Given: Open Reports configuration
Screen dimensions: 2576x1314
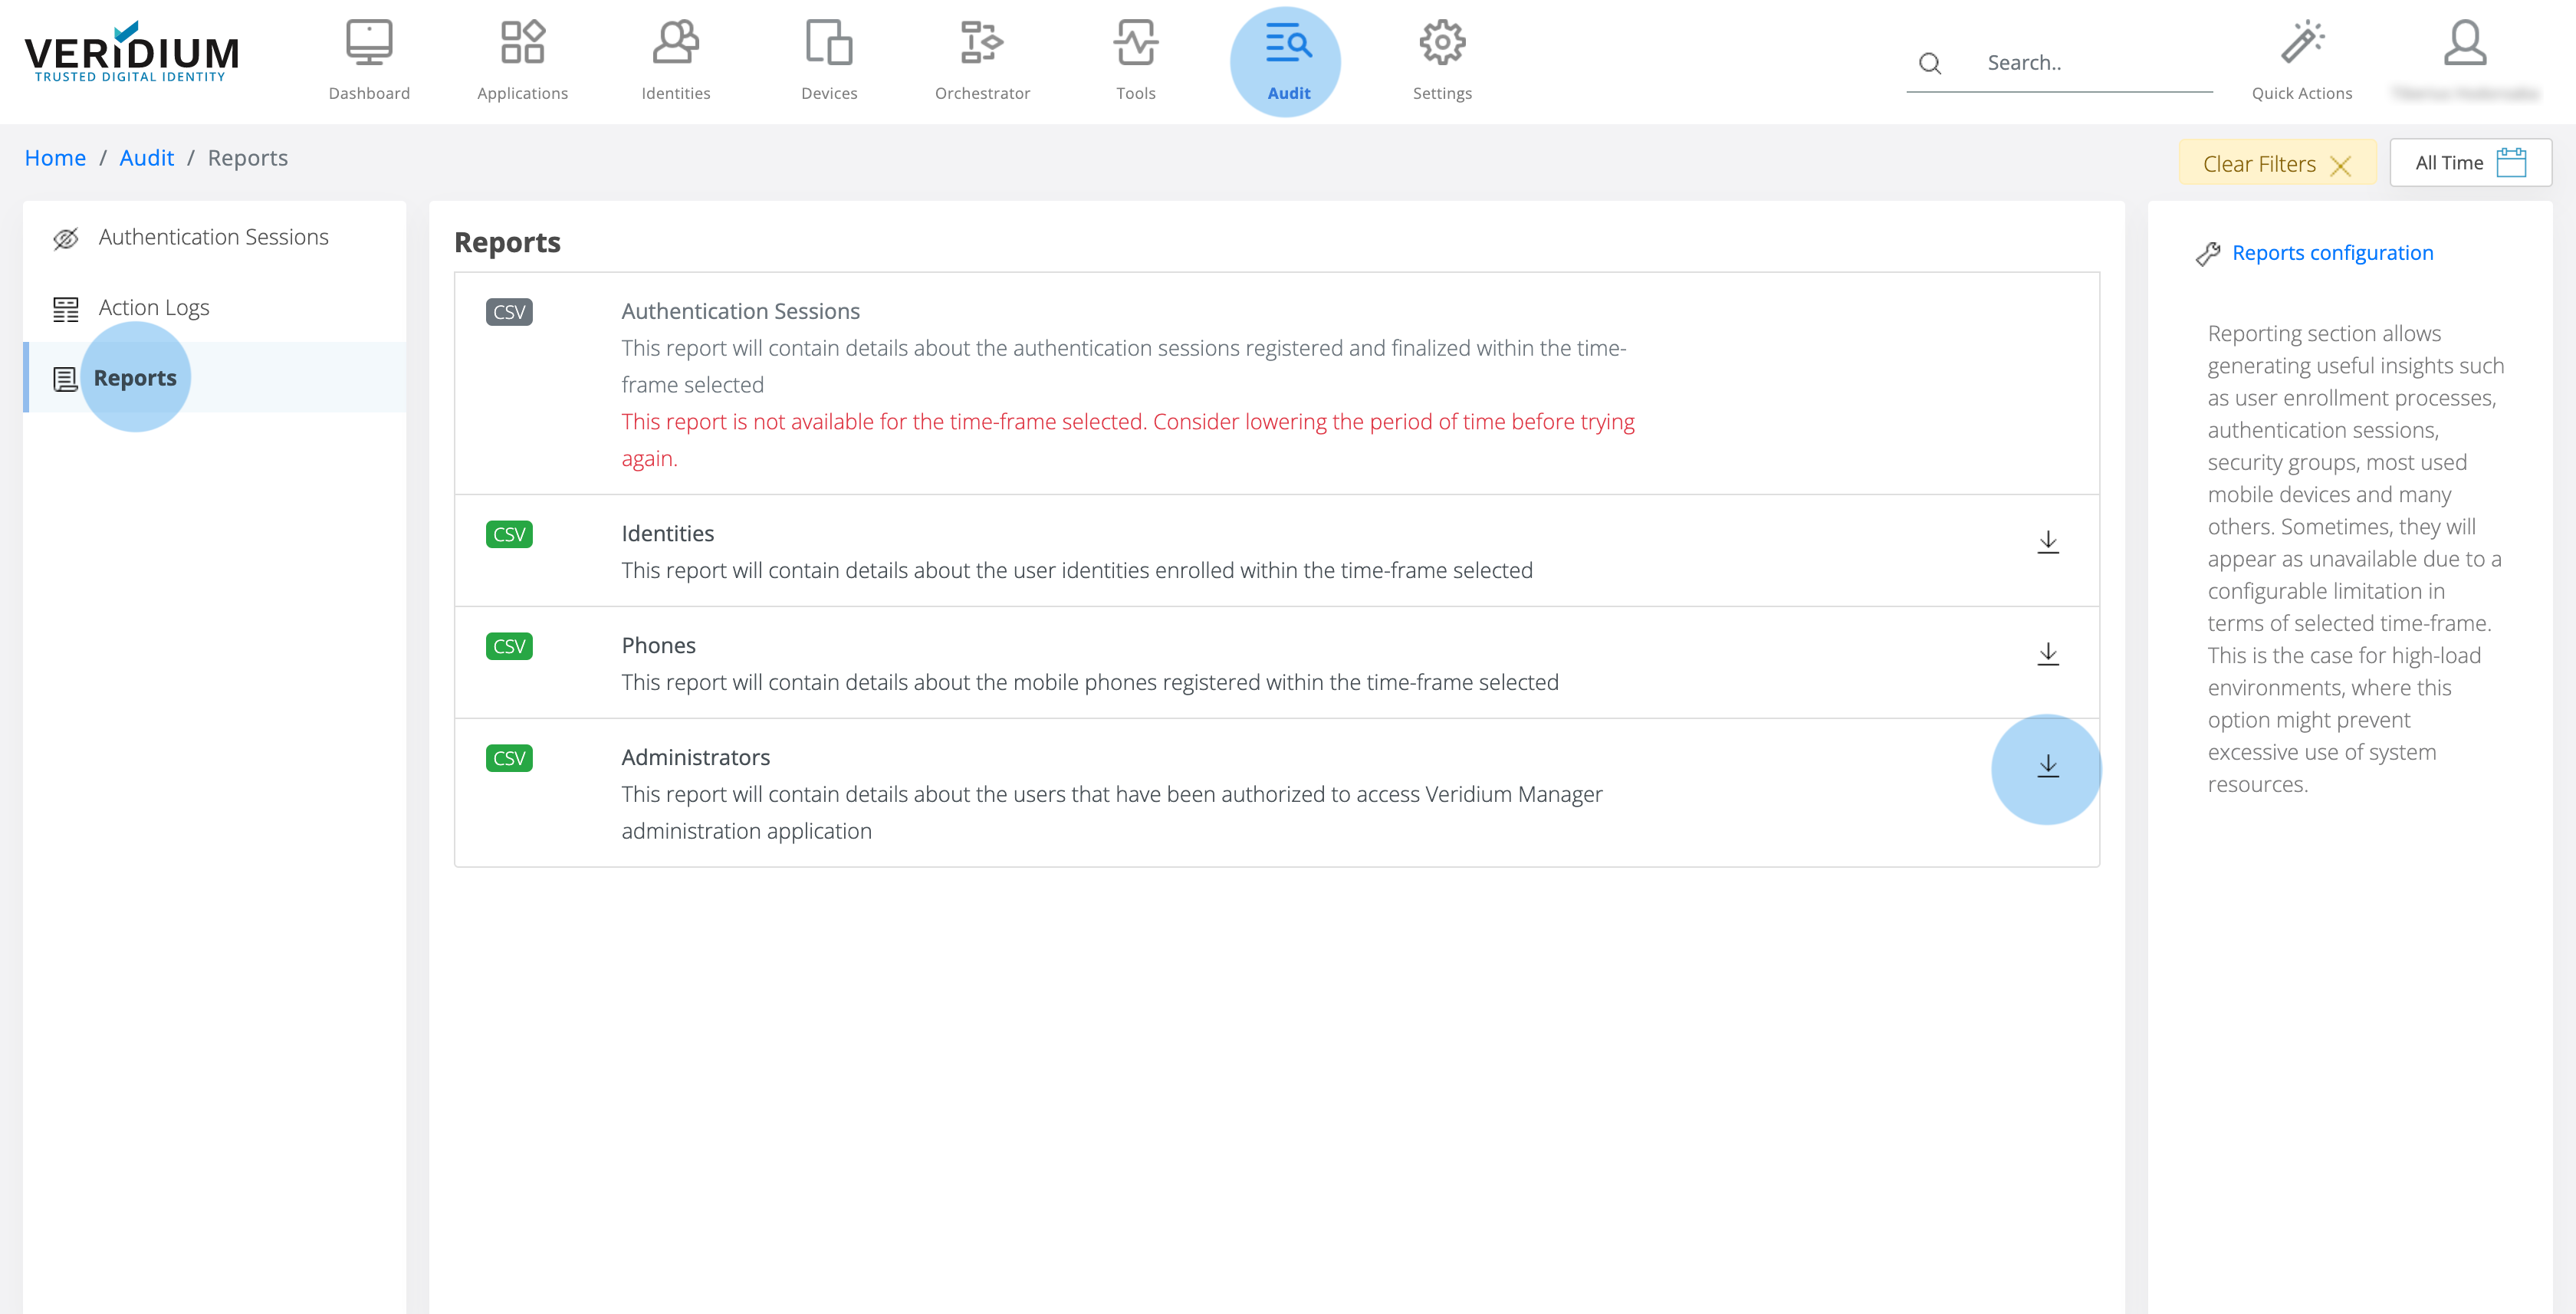Looking at the screenshot, I should click(x=2334, y=252).
